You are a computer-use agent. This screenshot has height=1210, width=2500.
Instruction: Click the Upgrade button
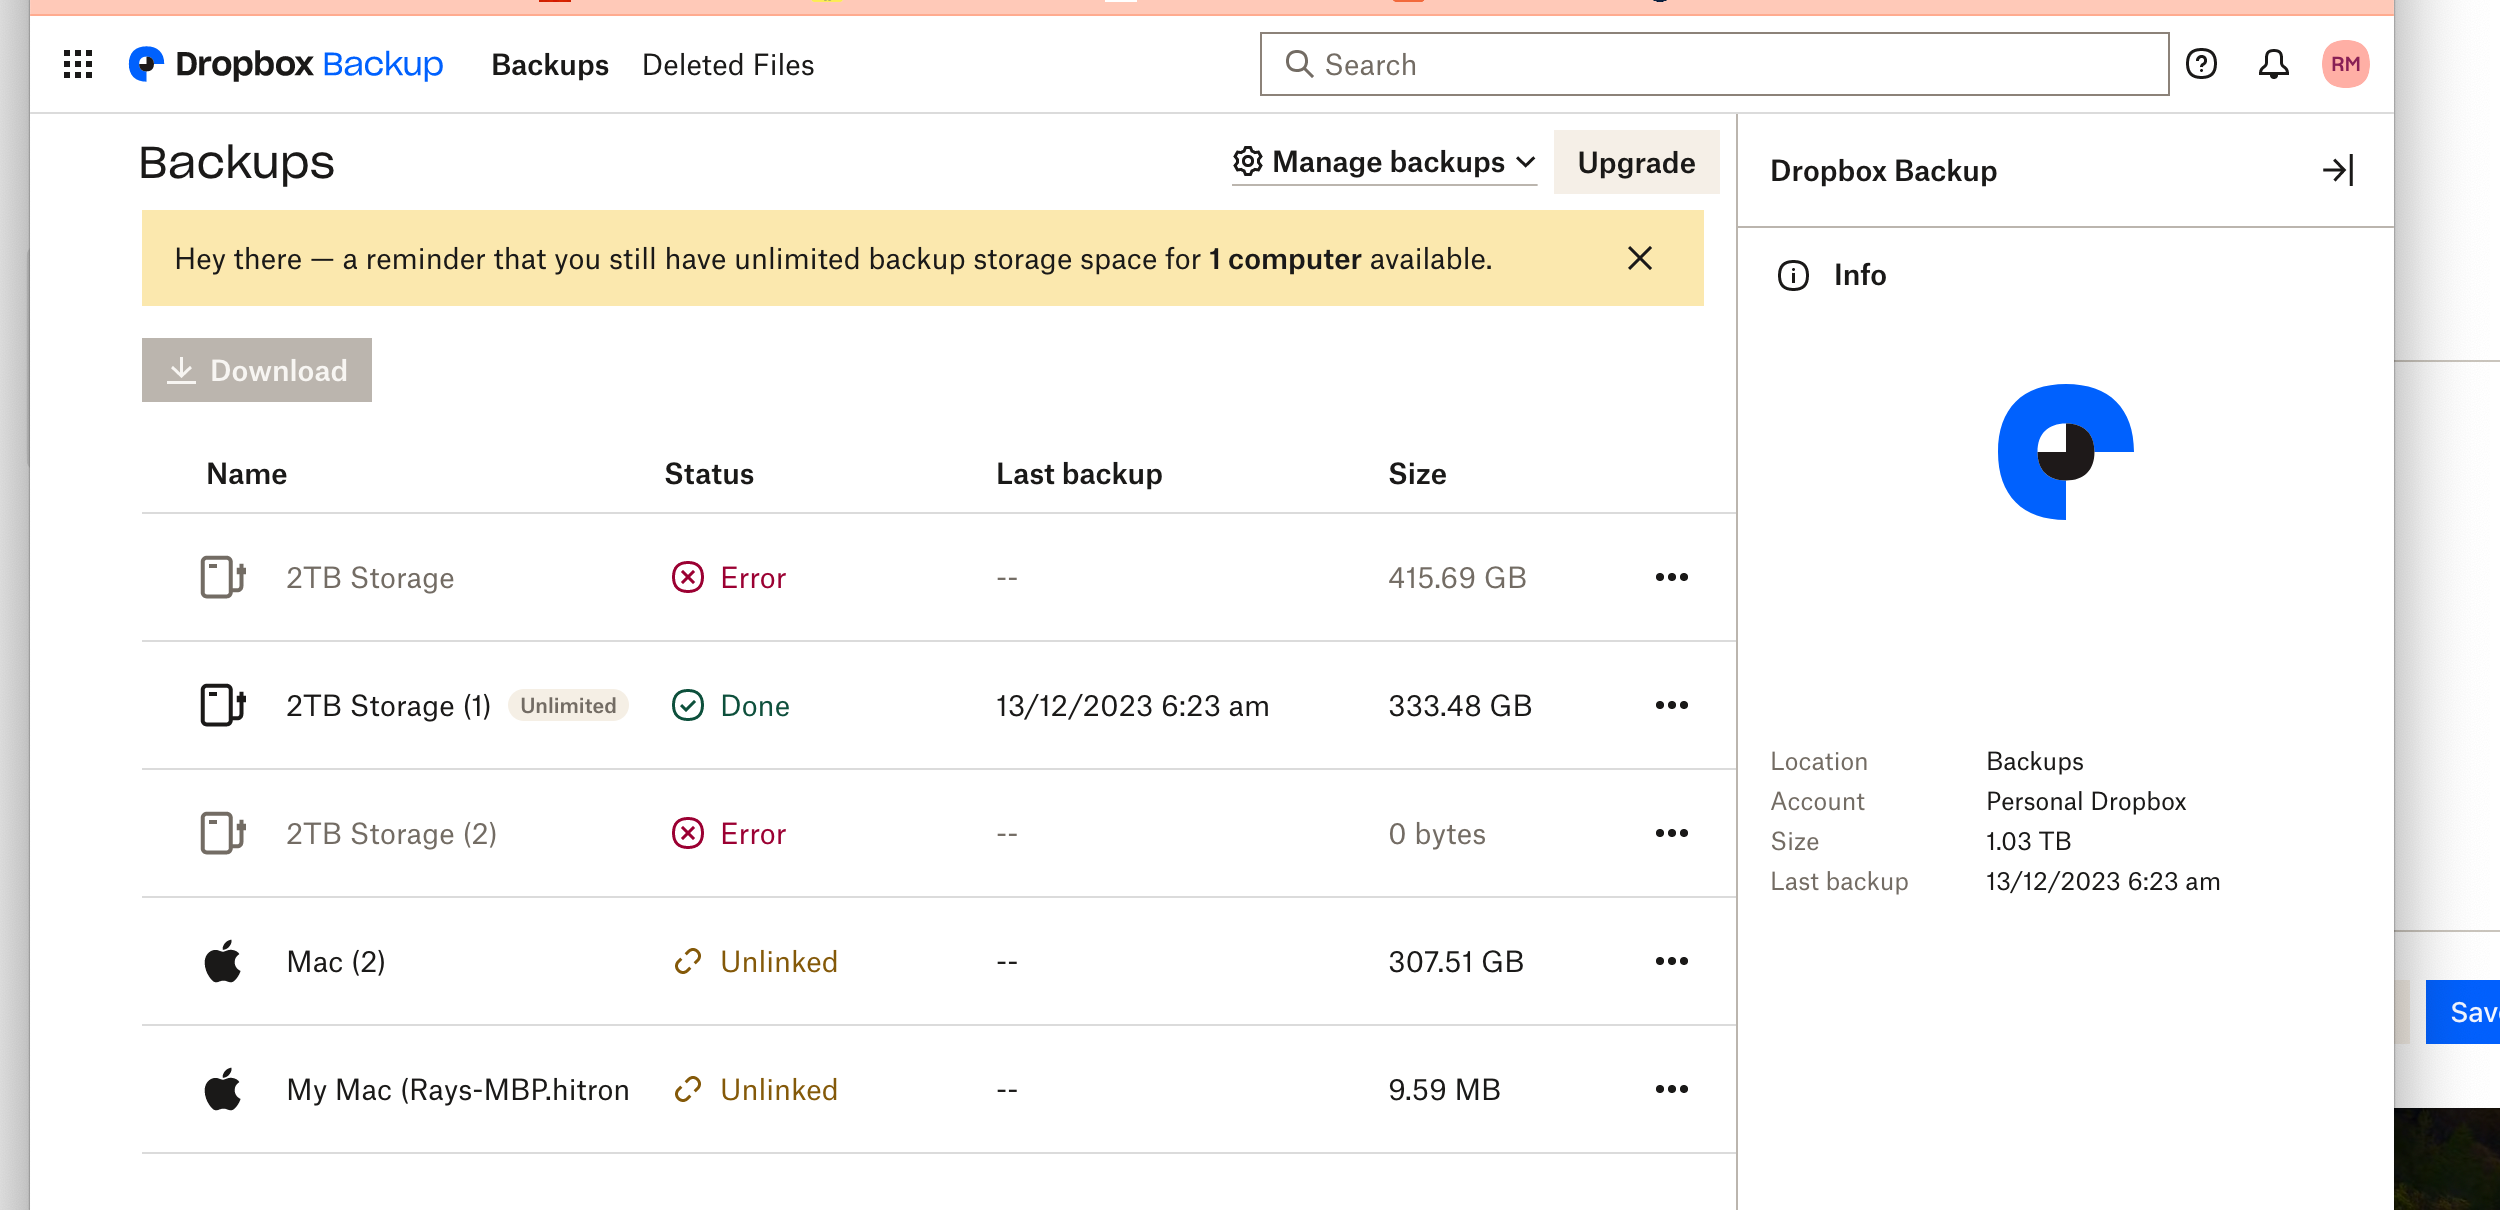[1636, 163]
